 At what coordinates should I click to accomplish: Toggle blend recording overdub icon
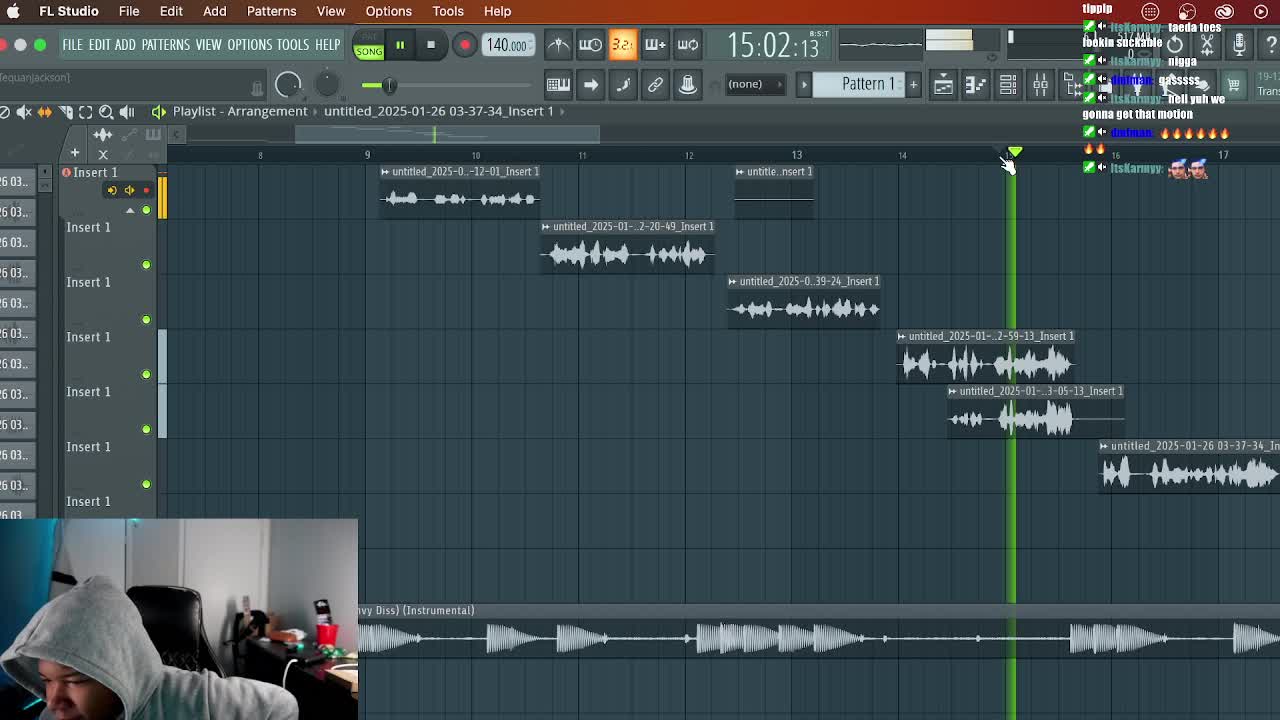click(x=655, y=45)
